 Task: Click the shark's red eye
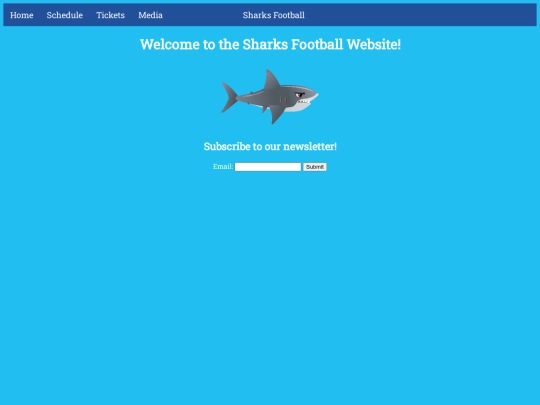pyautogui.click(x=299, y=95)
